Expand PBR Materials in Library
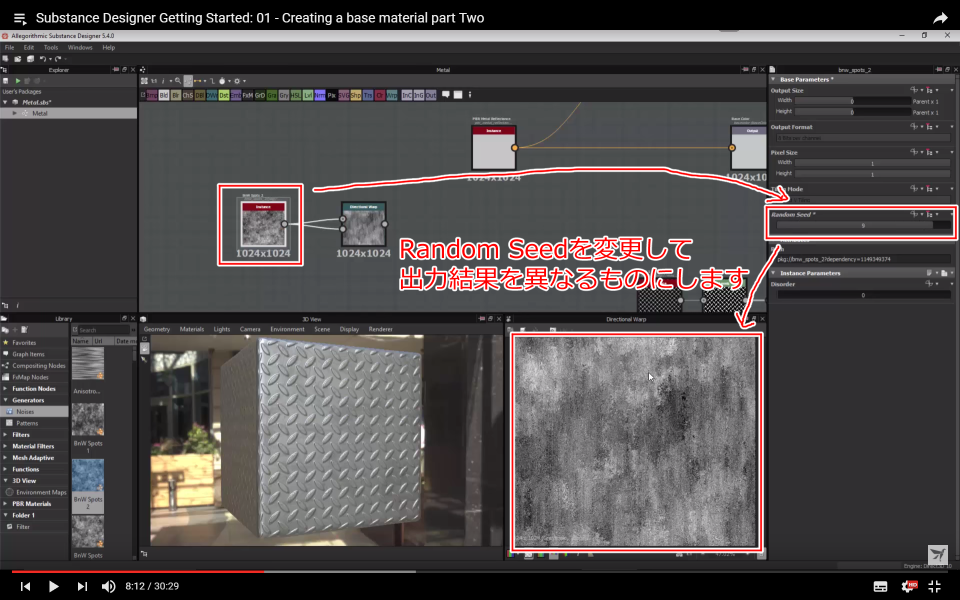This screenshot has width=960, height=600. 6,504
